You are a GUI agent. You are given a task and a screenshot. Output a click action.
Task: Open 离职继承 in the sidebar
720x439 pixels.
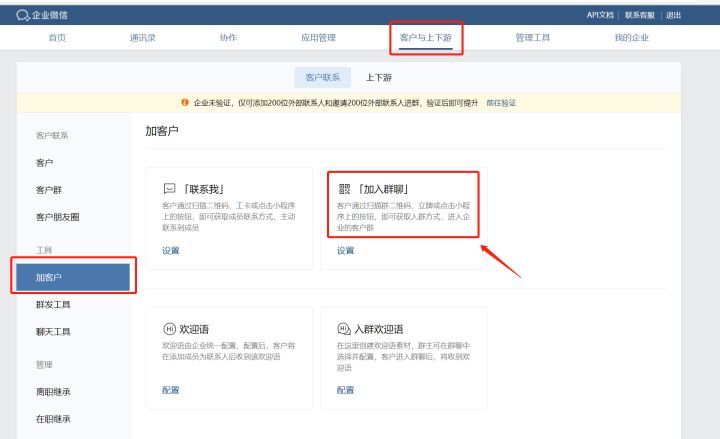[x=53, y=392]
